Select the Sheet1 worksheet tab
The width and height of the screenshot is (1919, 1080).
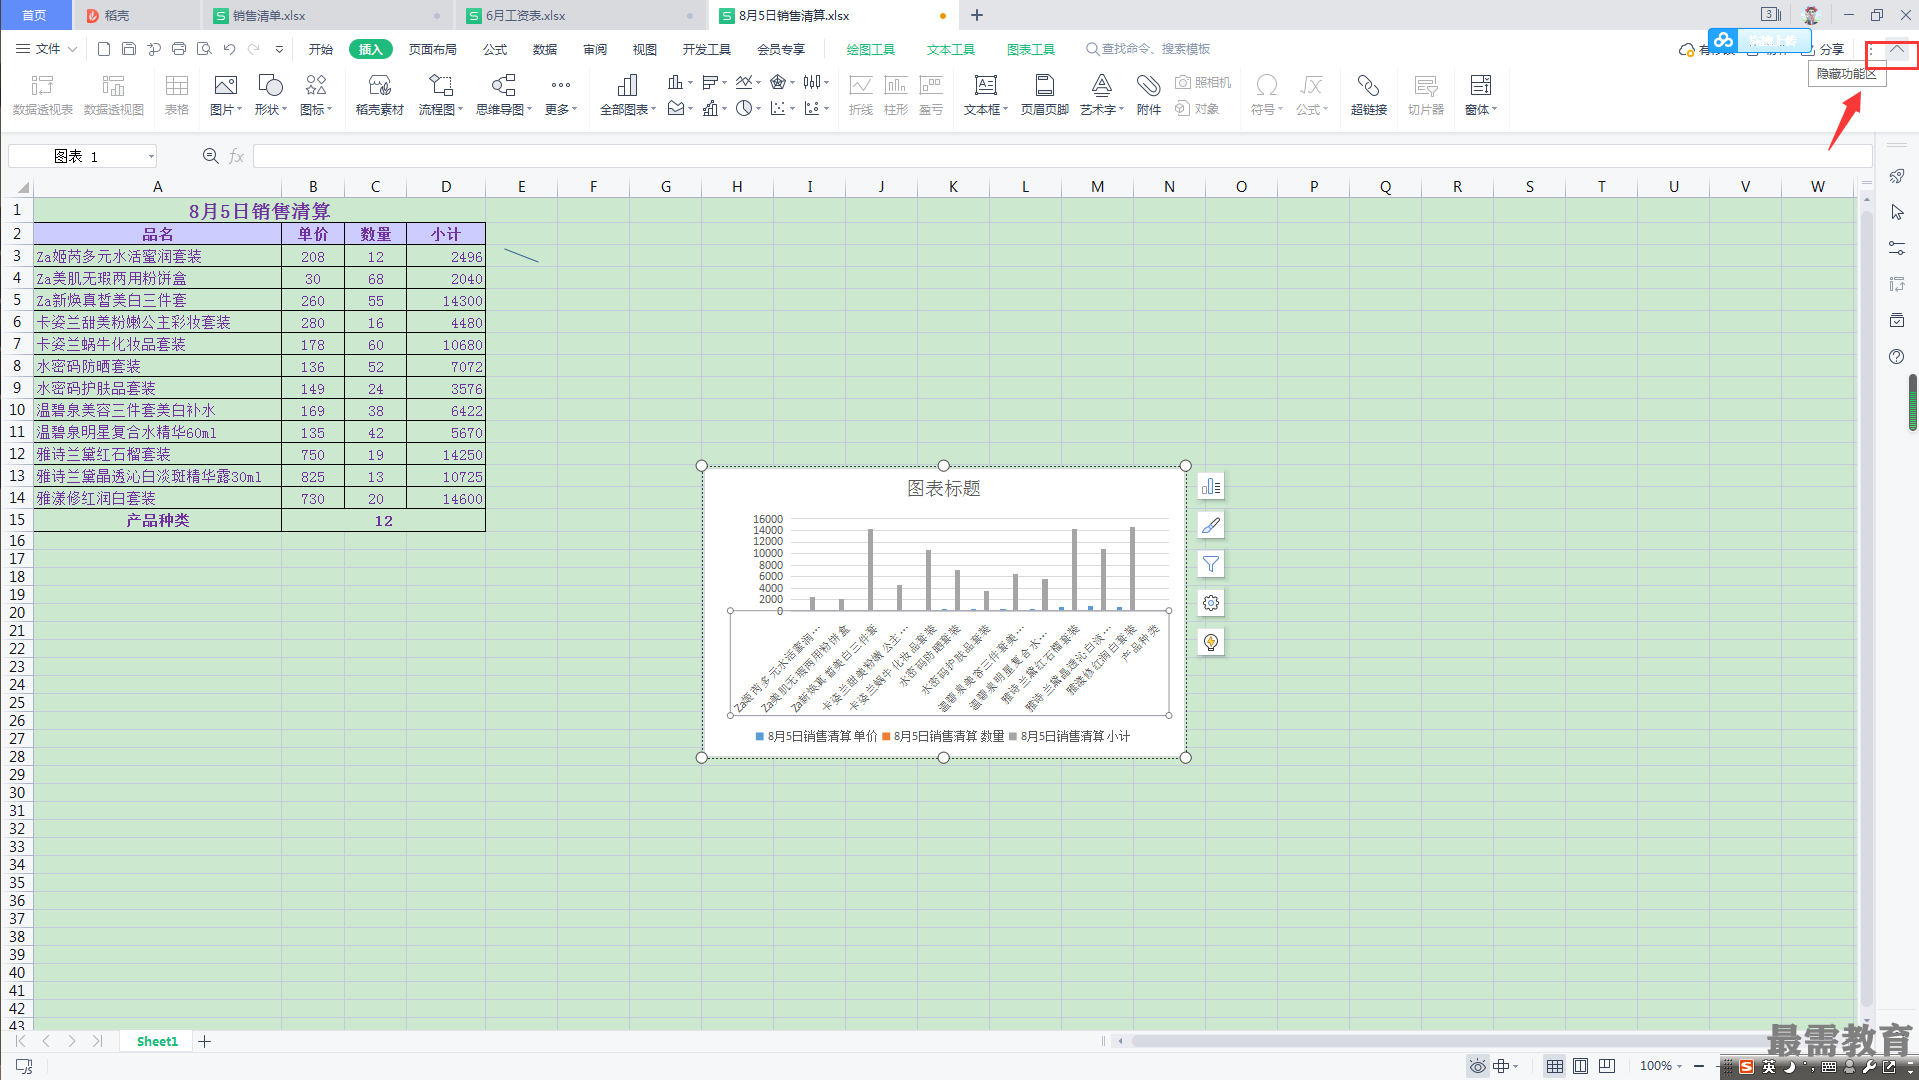[x=157, y=1041]
